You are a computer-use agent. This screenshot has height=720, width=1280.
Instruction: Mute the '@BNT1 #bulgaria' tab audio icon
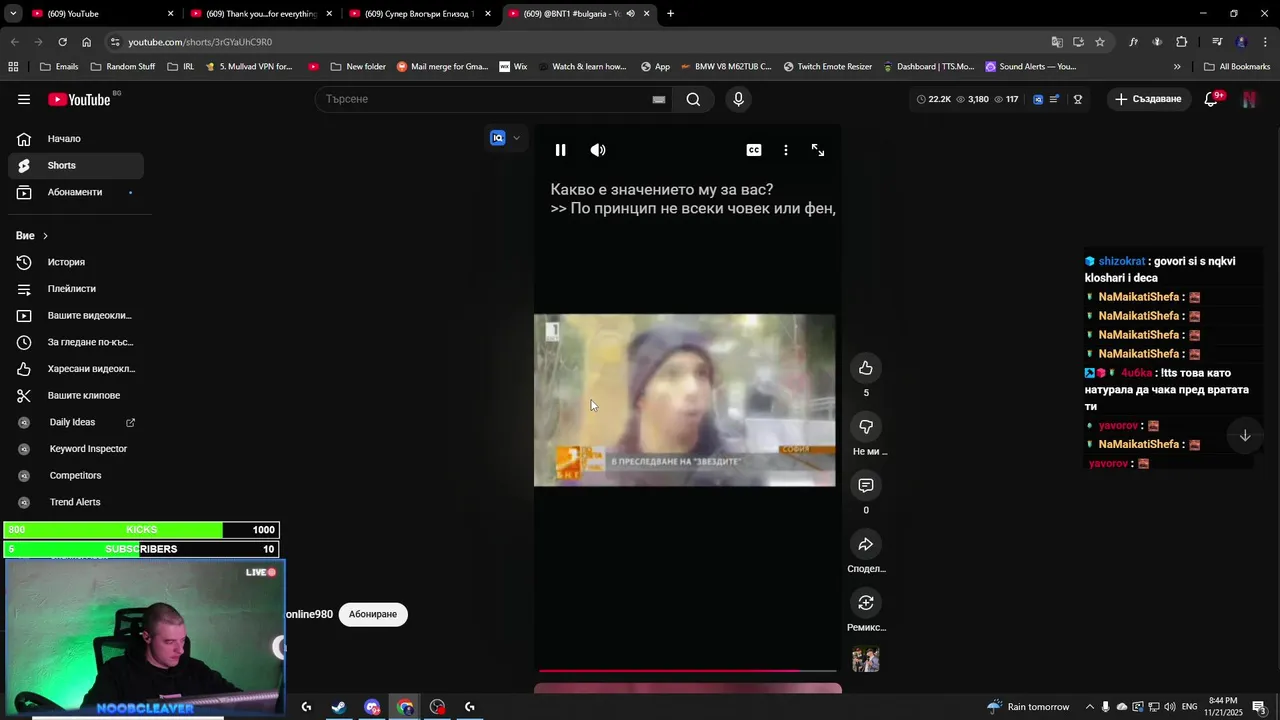630,14
